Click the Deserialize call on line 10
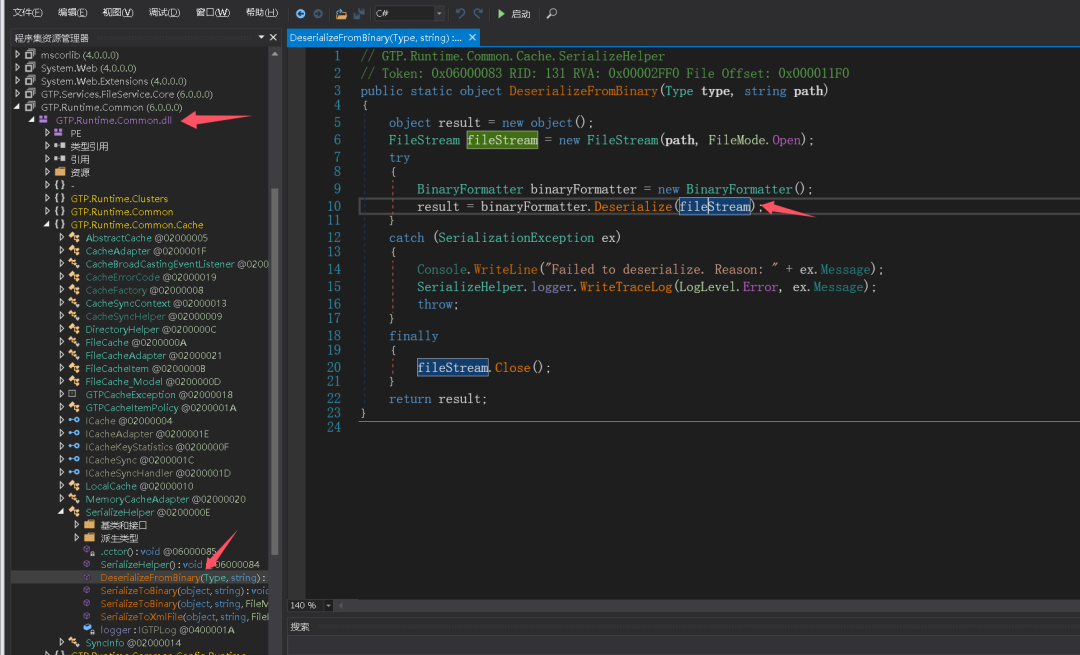 pyautogui.click(x=632, y=207)
